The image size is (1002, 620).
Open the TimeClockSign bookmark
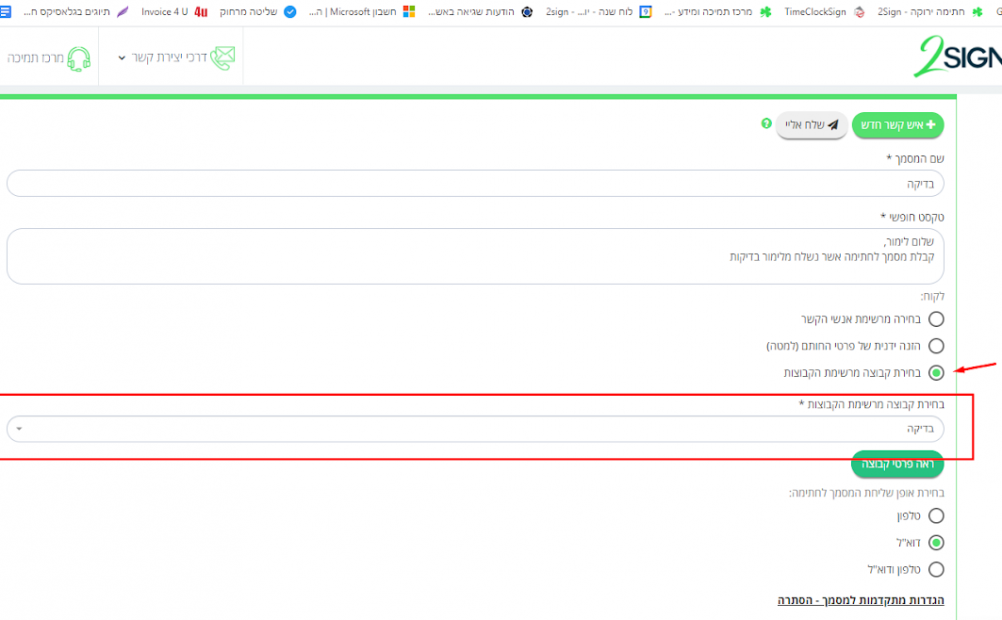pos(813,12)
